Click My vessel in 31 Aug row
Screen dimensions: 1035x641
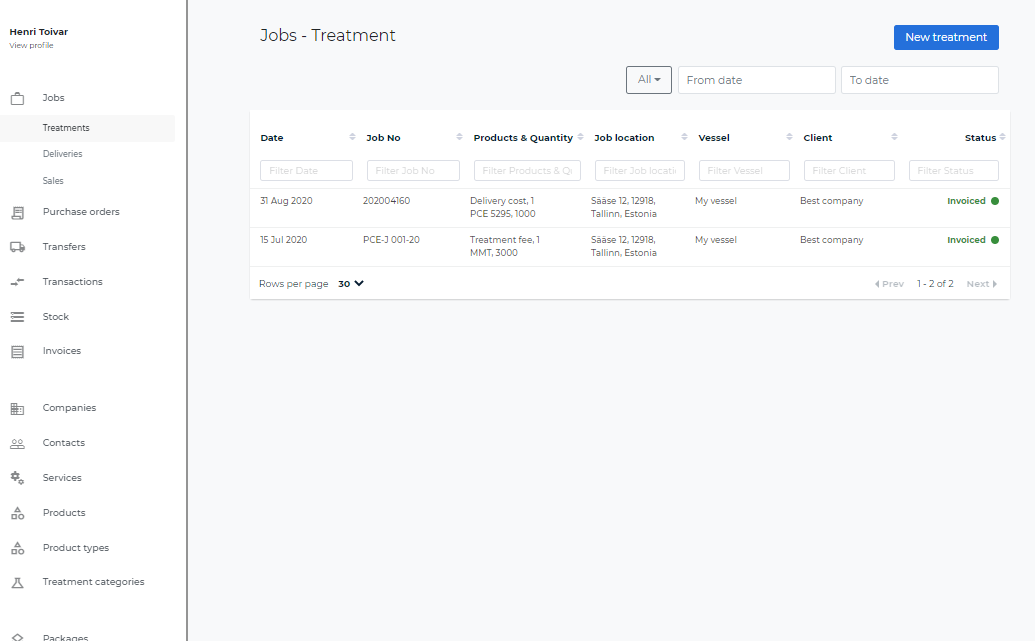(x=716, y=201)
